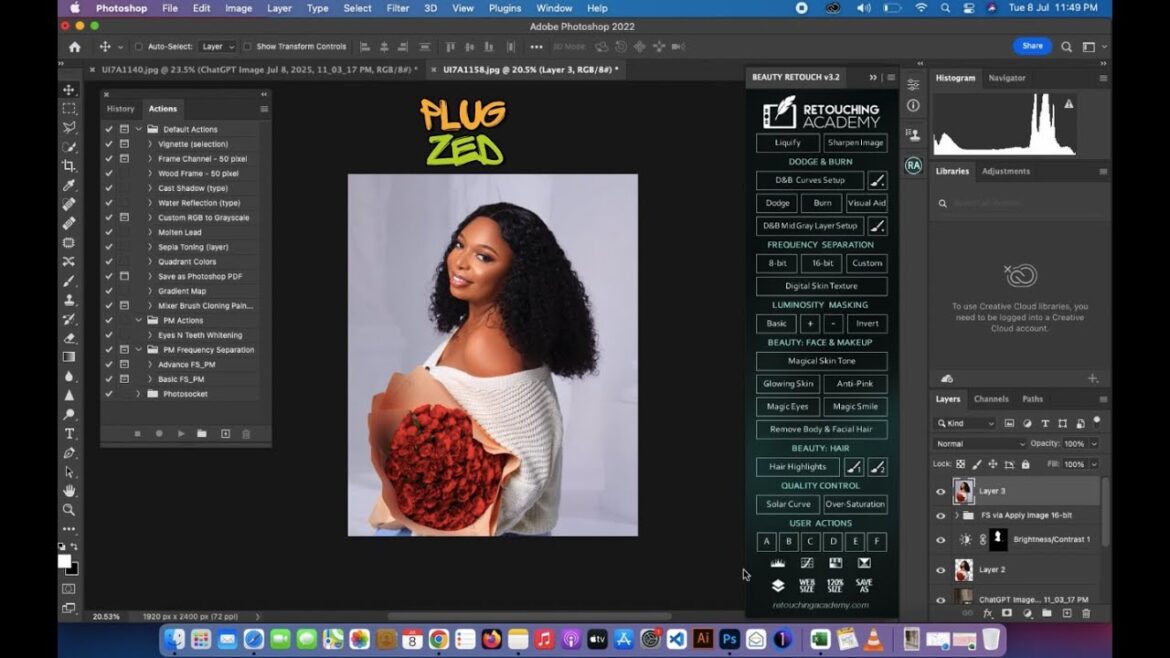Enable the Auto-Select checkbox
The width and height of the screenshot is (1170, 658).
139,47
